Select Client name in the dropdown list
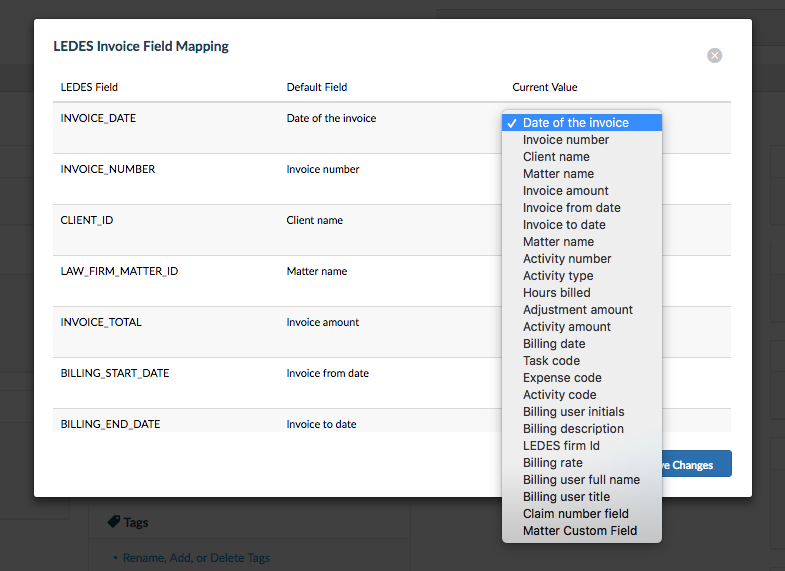Viewport: 785px width, 571px height. pos(556,157)
